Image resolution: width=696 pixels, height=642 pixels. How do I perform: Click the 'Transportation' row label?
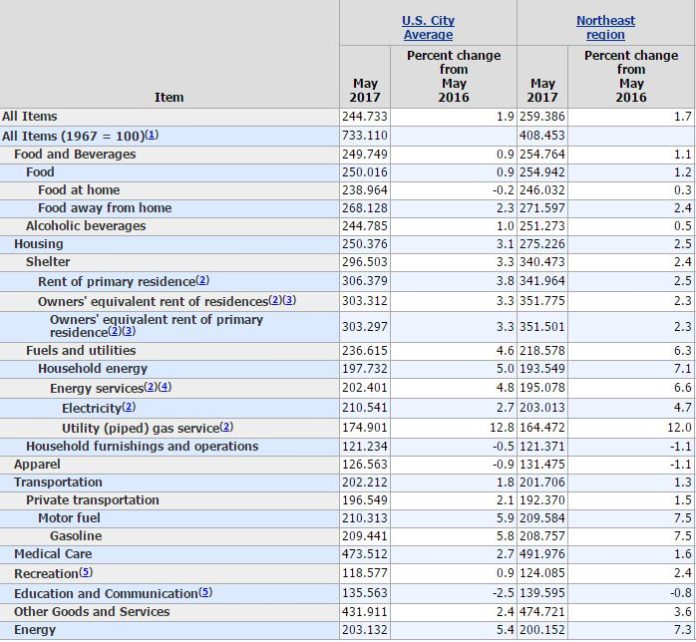[x=58, y=482]
